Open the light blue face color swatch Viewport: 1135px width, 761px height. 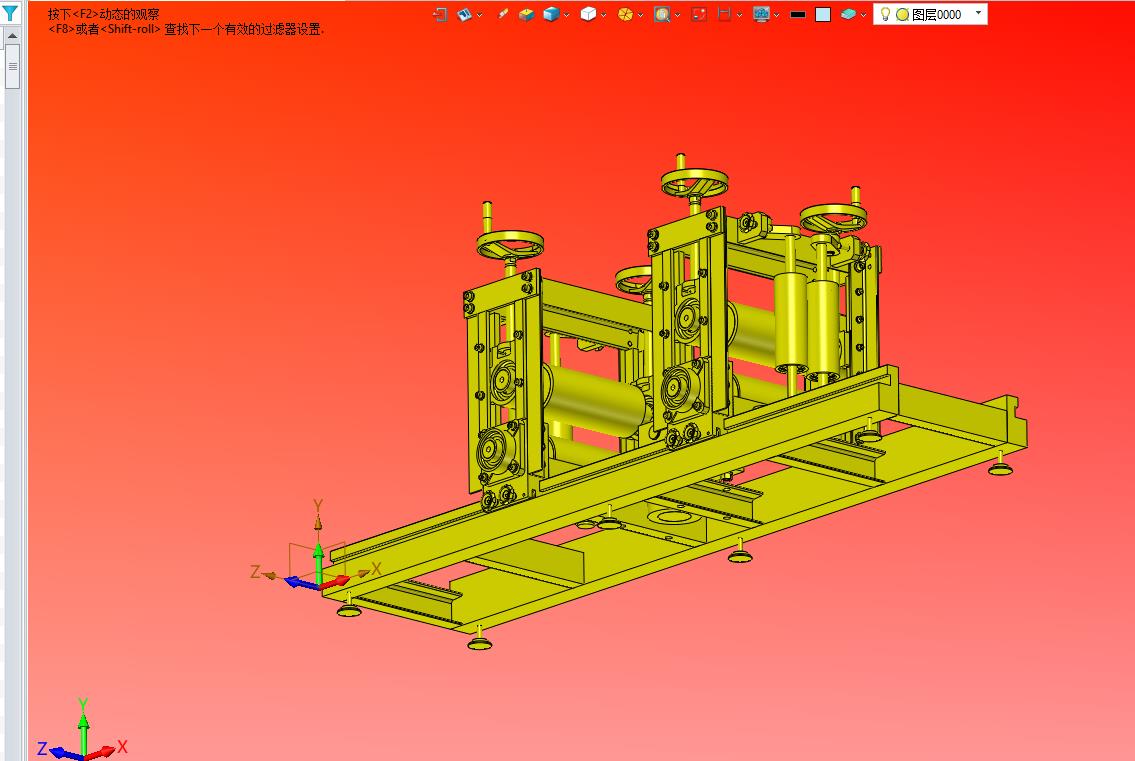click(823, 14)
